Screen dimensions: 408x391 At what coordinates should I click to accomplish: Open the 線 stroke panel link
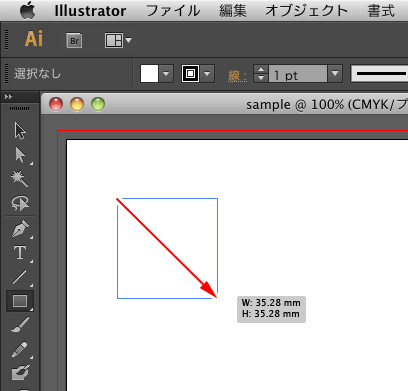point(237,76)
